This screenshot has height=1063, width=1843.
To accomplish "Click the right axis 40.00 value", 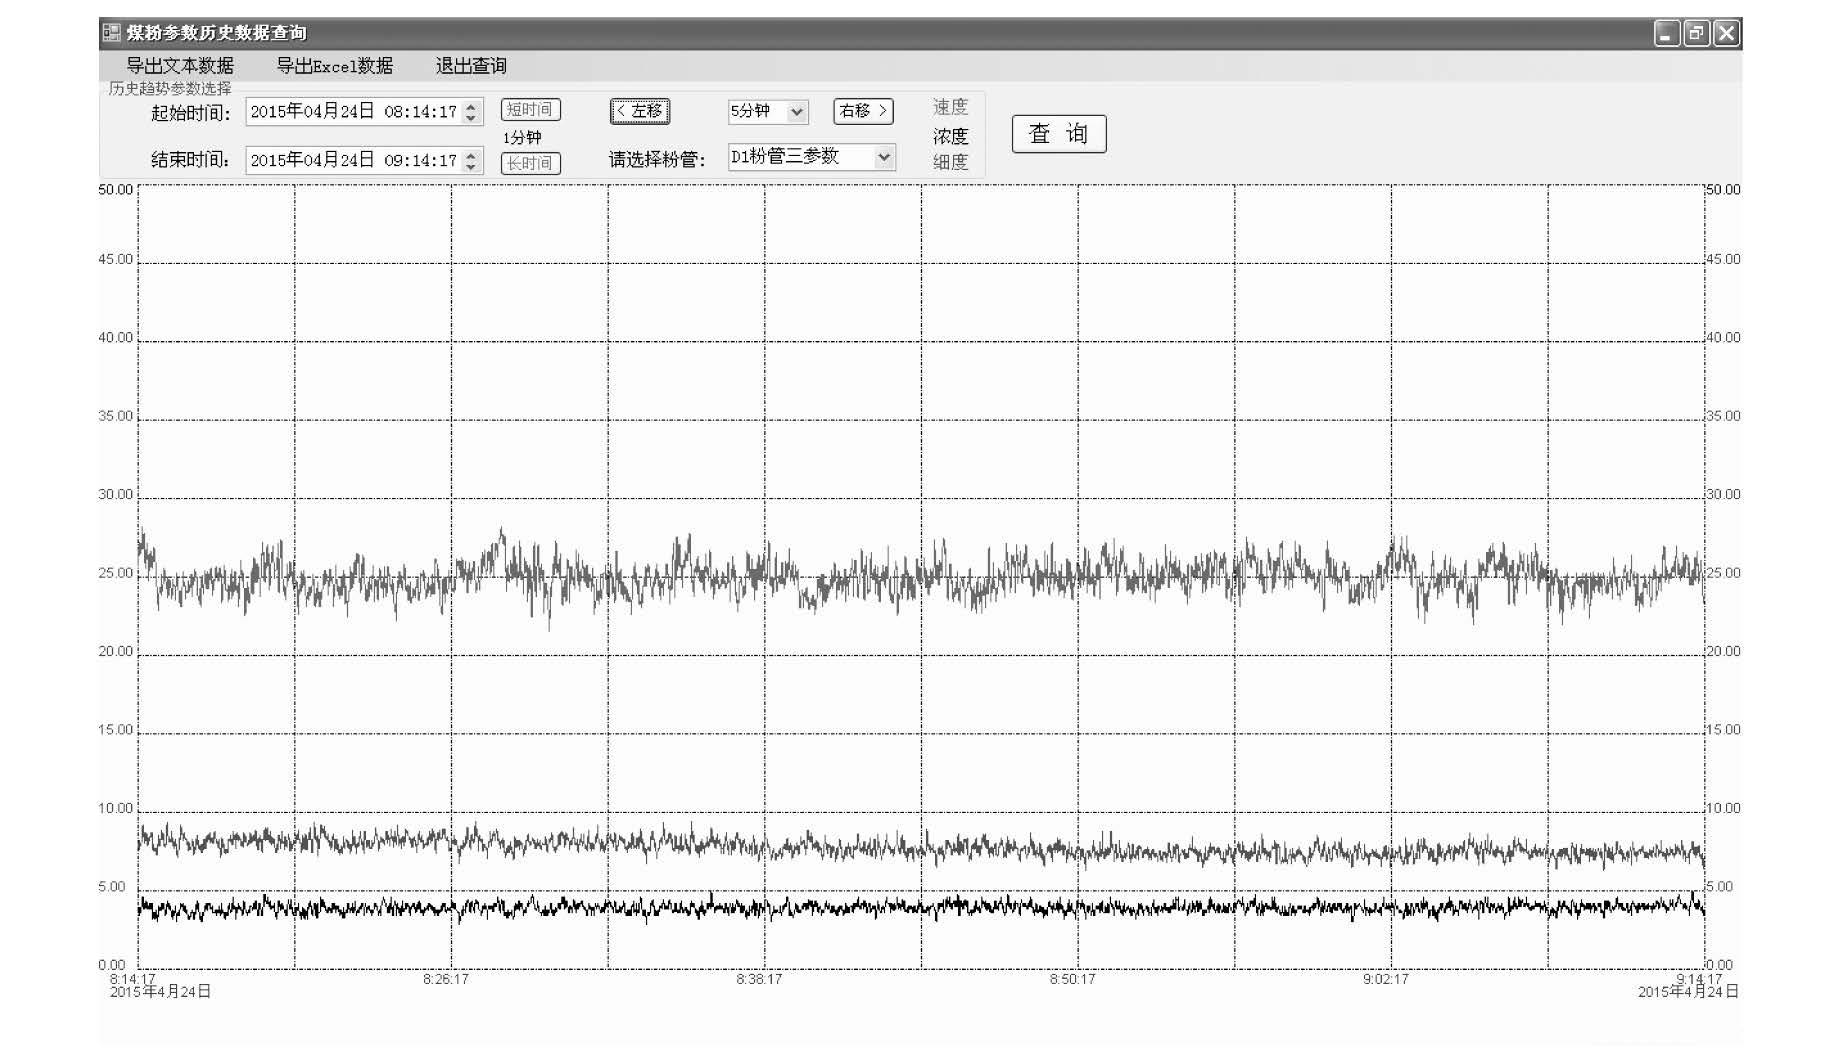I will (x=1723, y=338).
